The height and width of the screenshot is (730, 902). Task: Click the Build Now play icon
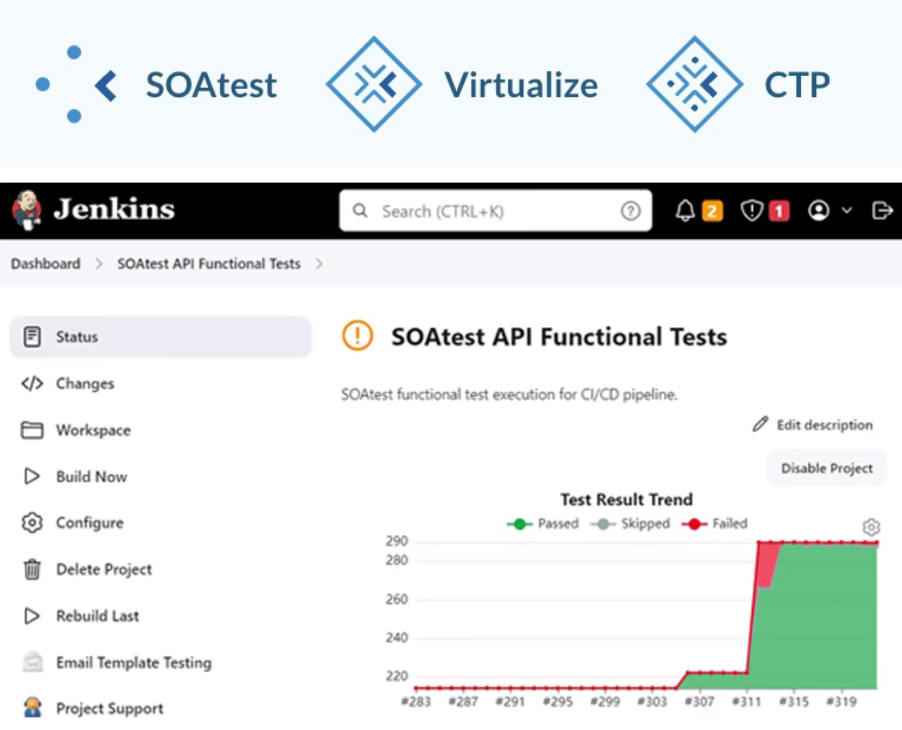(32, 476)
